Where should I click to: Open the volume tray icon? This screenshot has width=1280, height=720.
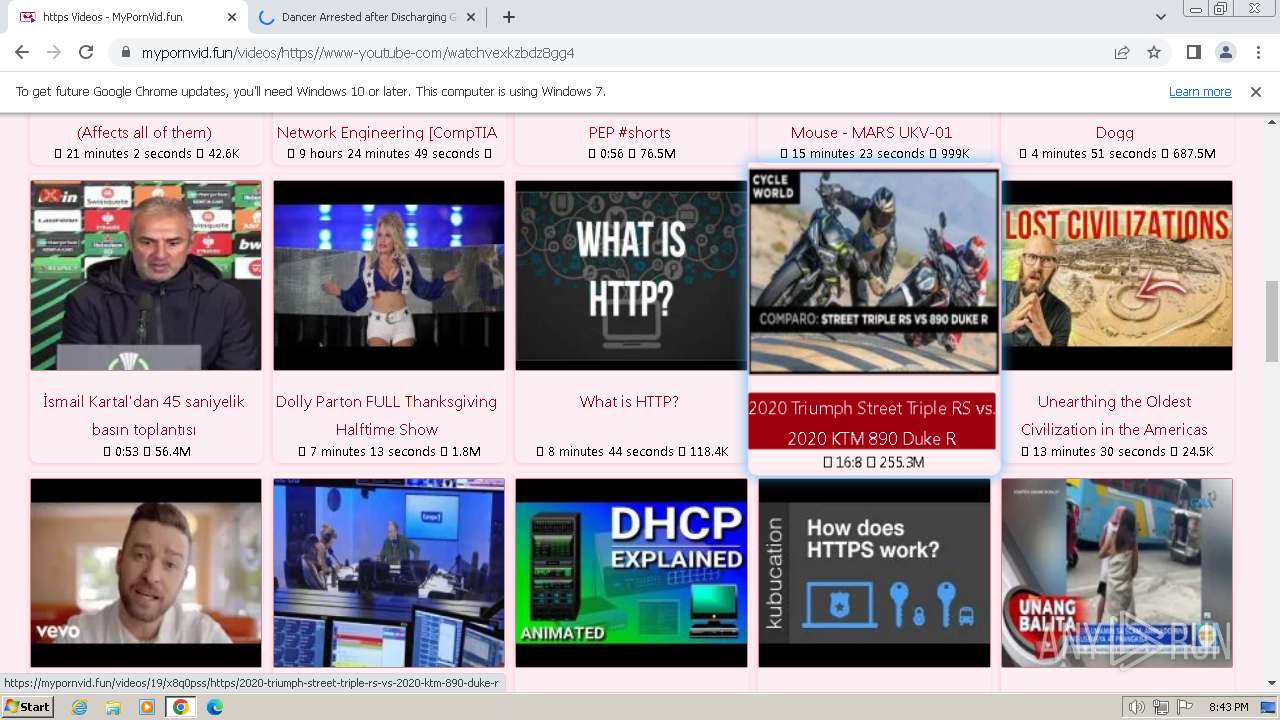[x=1137, y=707]
